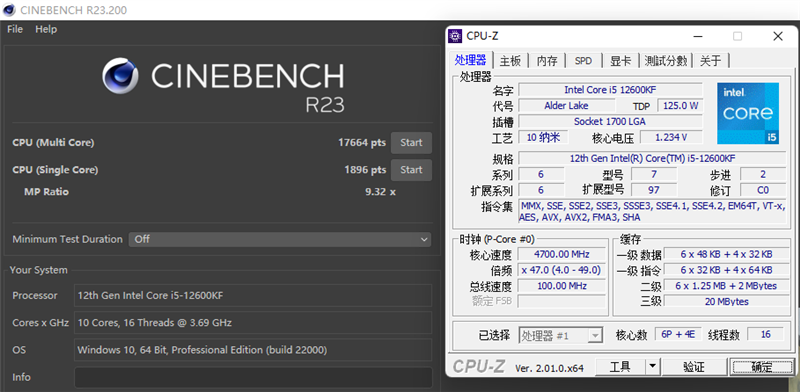Click the Cinebench app icon in title bar
This screenshot has width=800, height=392.
pyautogui.click(x=9, y=10)
